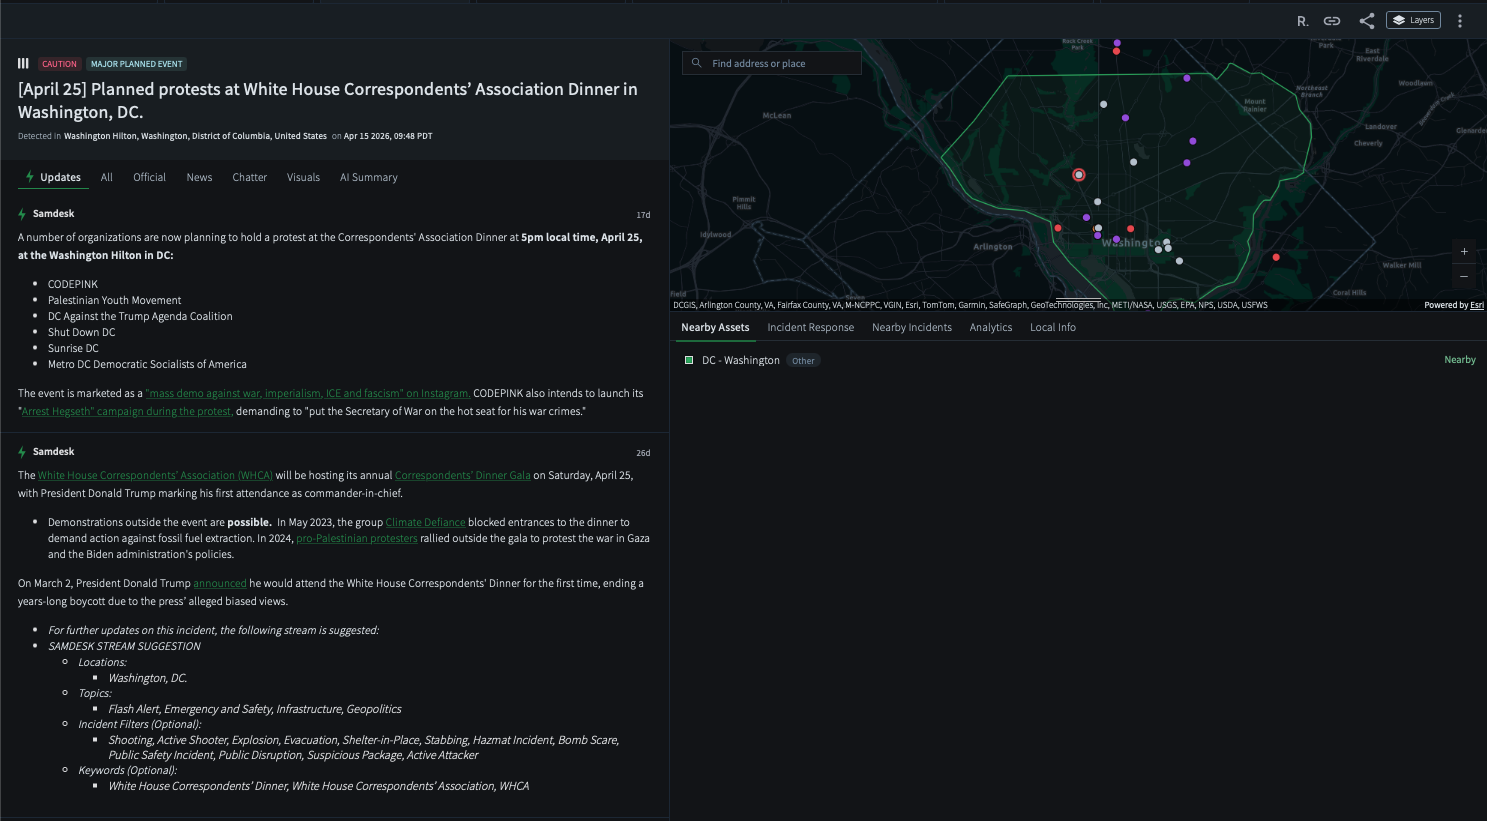This screenshot has height=821, width=1487.
Task: Open the AI Summary tab
Action: (369, 177)
